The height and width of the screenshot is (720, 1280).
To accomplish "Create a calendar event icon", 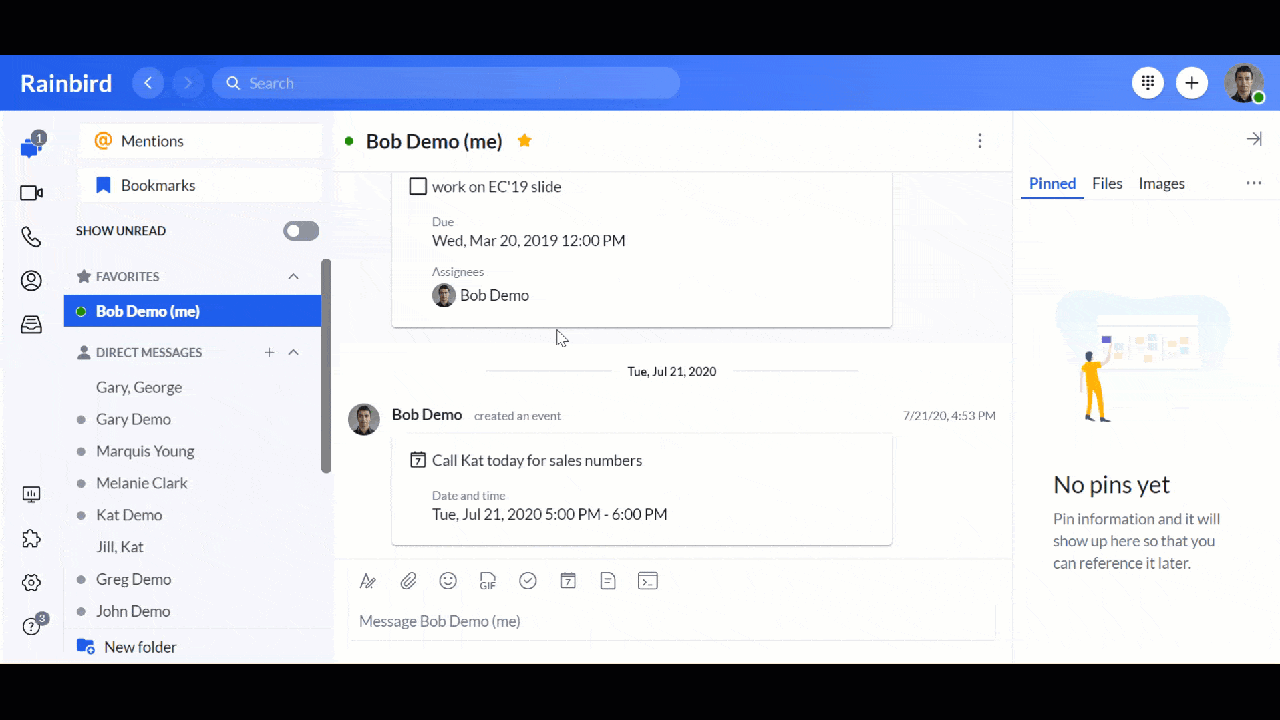I will 568,581.
